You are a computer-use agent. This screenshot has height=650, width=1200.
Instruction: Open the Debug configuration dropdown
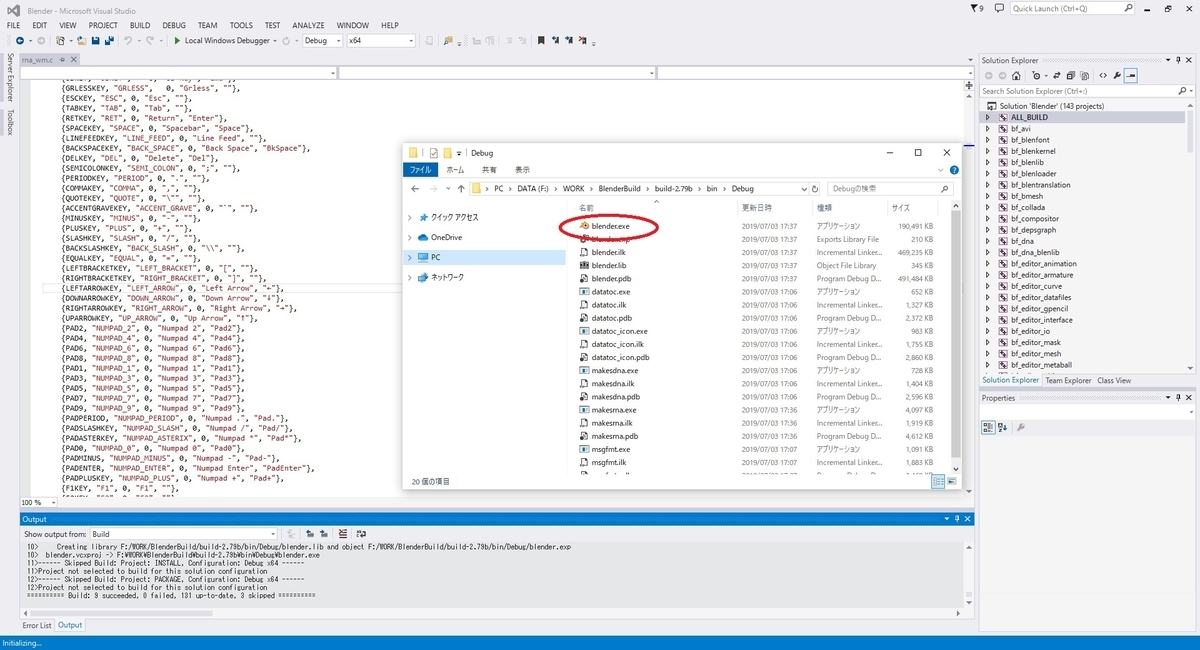click(x=322, y=41)
